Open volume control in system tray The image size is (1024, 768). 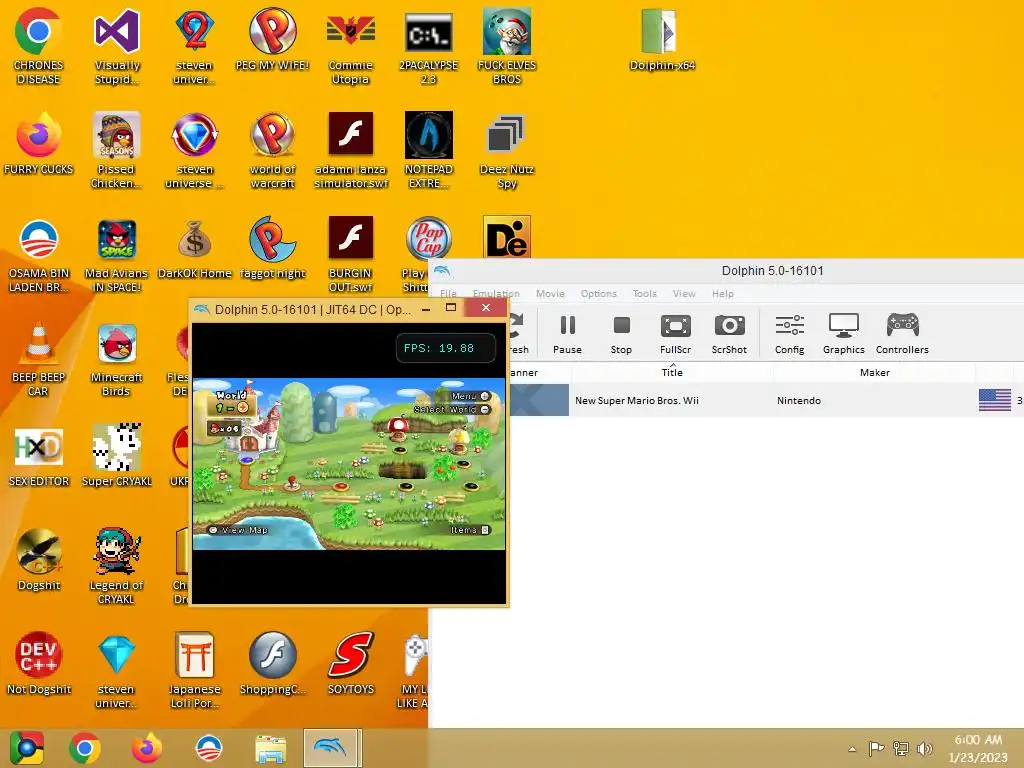tap(924, 748)
